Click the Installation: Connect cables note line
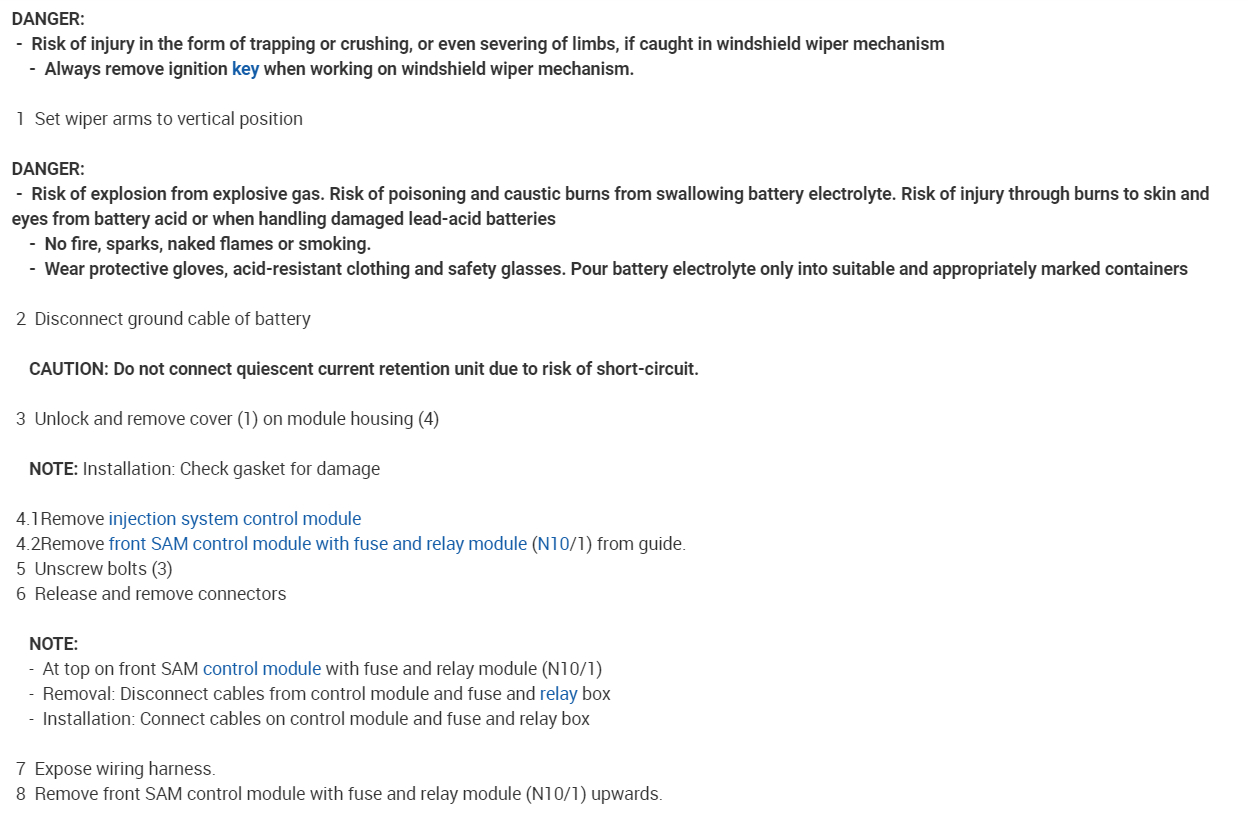The height and width of the screenshot is (816, 1248). 315,719
